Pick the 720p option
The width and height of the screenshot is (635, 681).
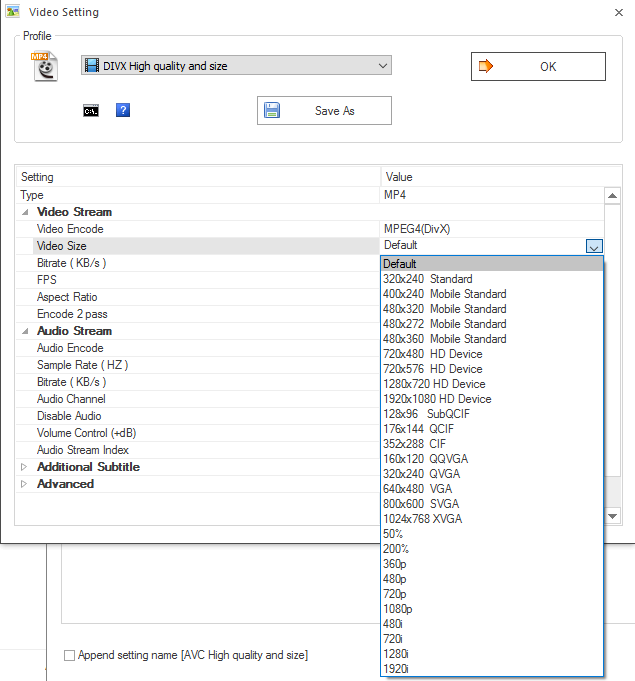(492, 594)
